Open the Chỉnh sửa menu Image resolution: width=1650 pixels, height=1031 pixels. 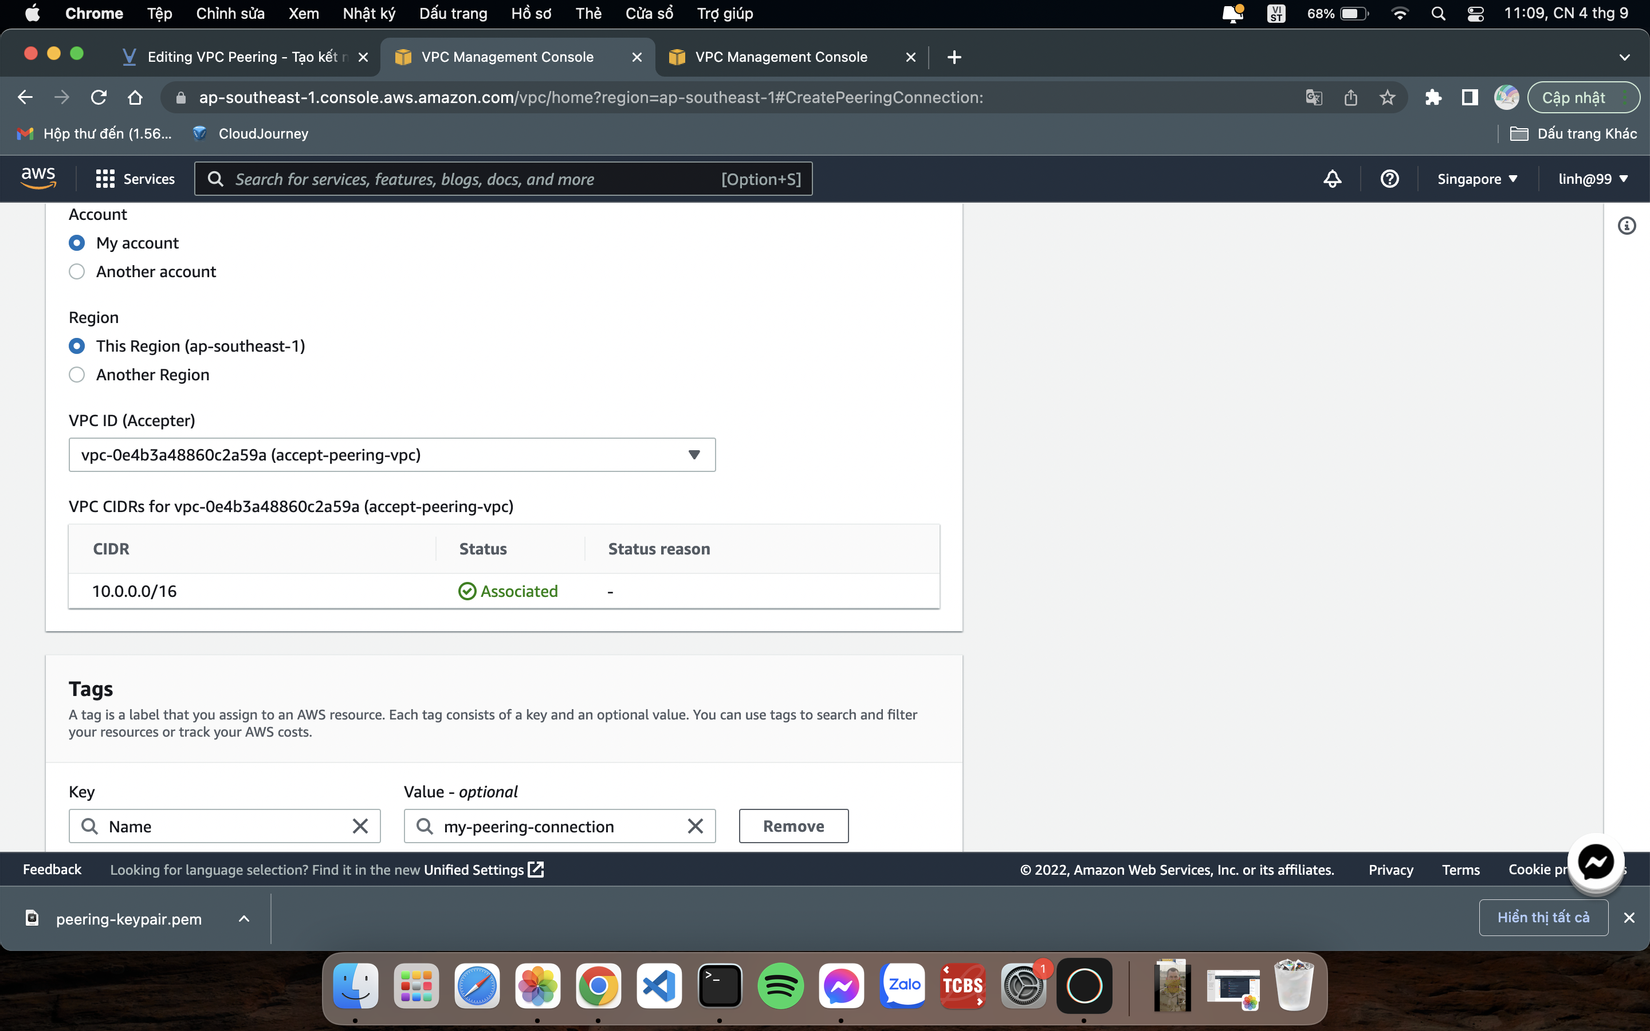click(230, 13)
